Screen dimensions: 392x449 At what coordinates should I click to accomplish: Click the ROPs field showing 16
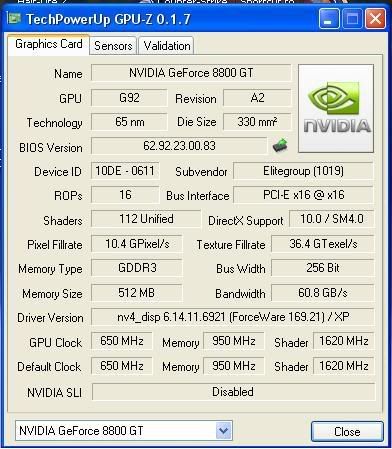[125, 195]
